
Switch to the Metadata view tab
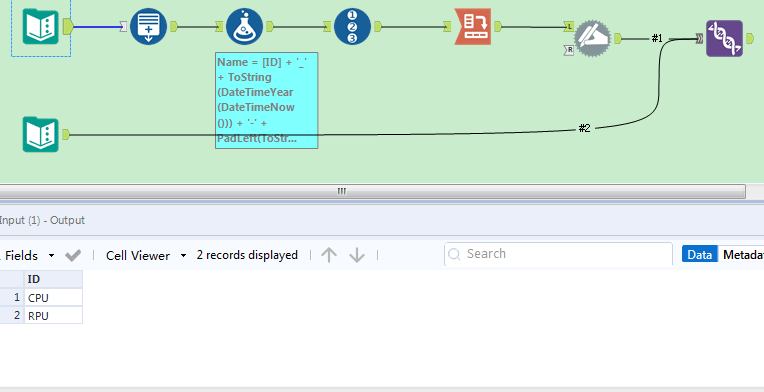(741, 254)
